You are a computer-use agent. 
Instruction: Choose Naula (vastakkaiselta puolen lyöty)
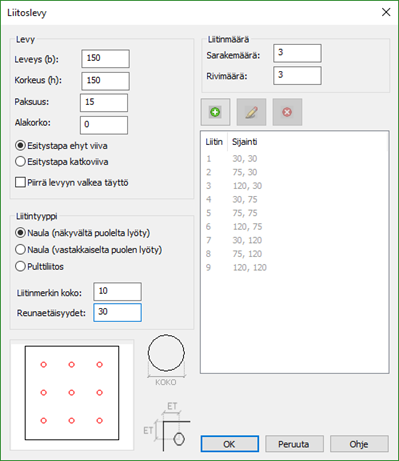(x=89, y=250)
